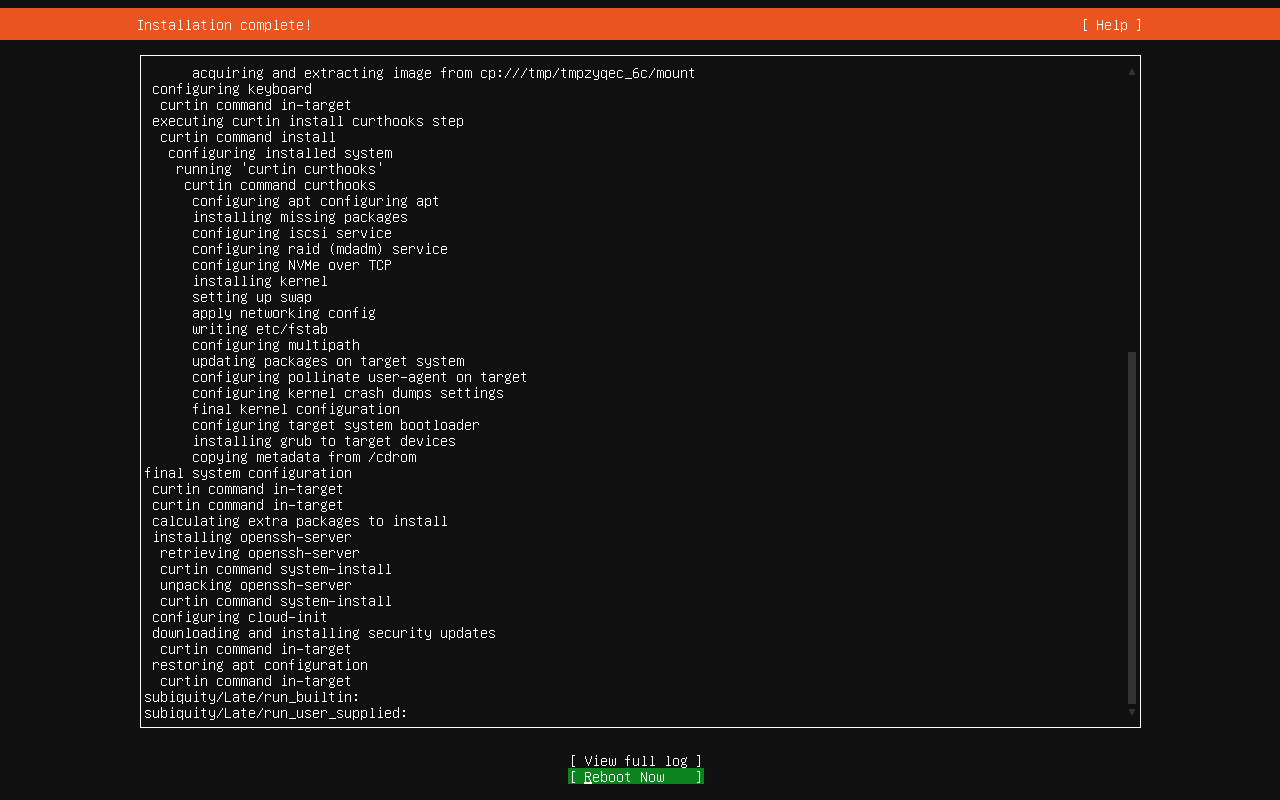Select the 'configuring keyboard' log line
This screenshot has height=800, width=1280.
tap(232, 89)
